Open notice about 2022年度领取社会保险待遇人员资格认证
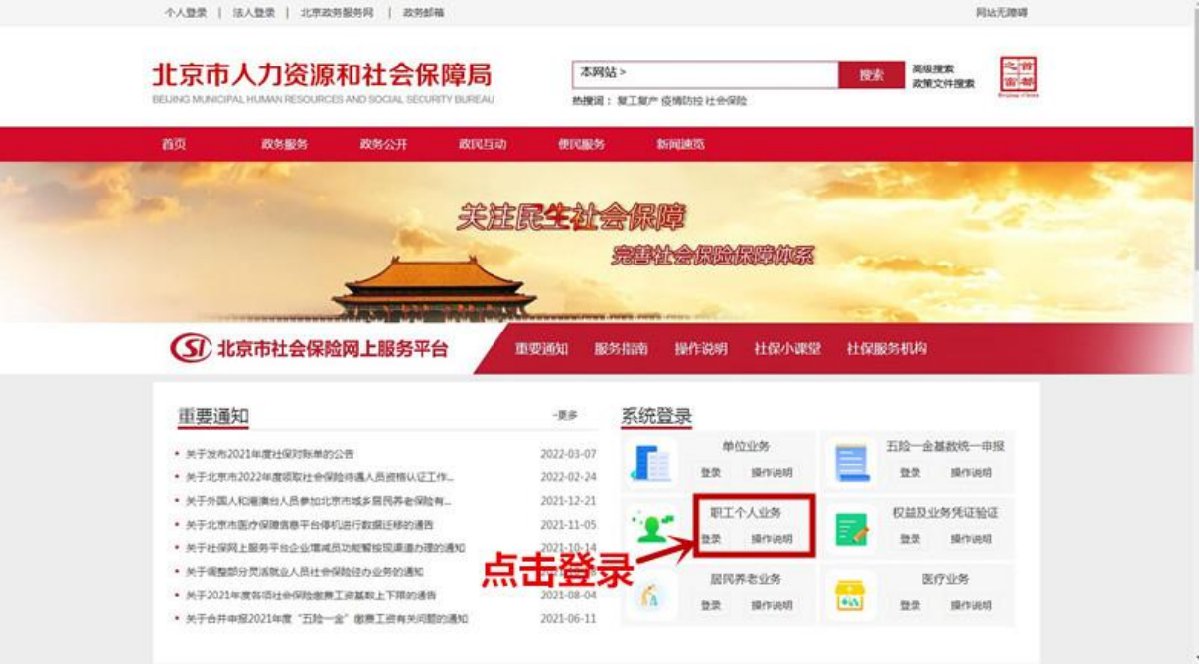 tap(320, 477)
